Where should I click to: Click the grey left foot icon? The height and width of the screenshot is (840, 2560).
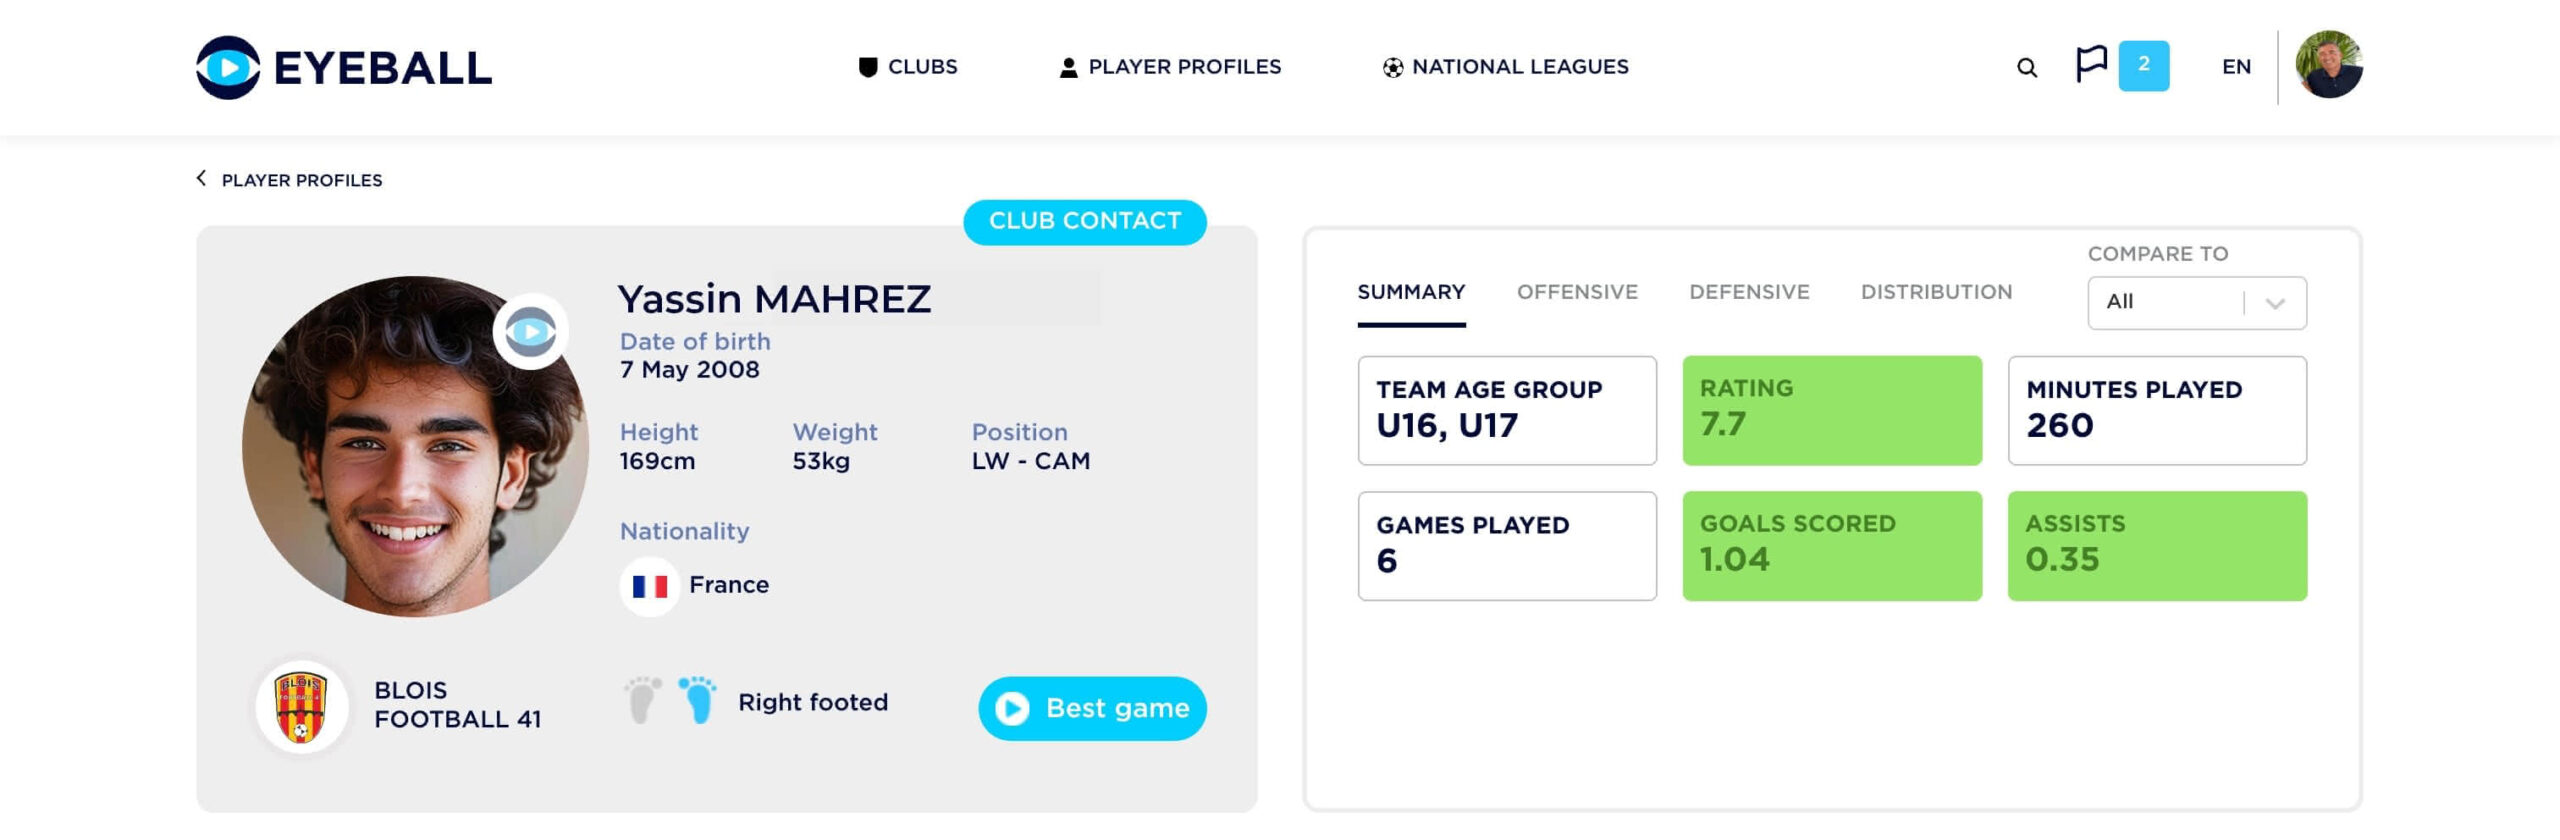[x=643, y=700]
